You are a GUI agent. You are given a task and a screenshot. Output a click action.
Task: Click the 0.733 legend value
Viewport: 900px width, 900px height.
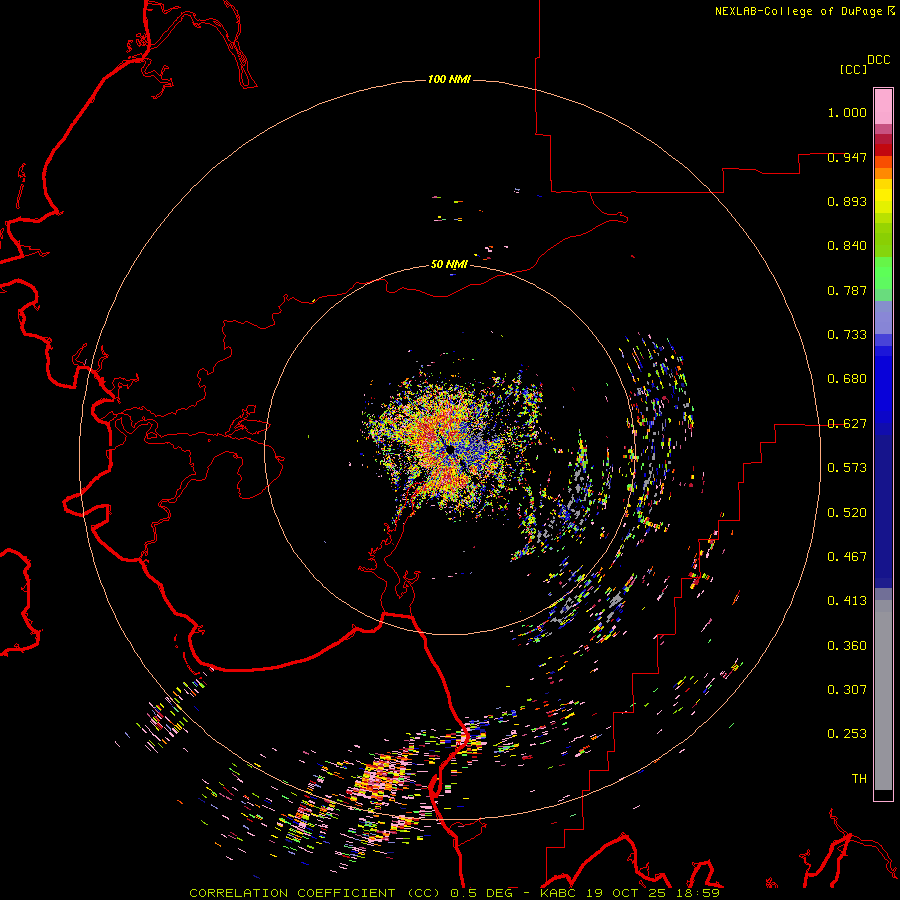tap(847, 335)
